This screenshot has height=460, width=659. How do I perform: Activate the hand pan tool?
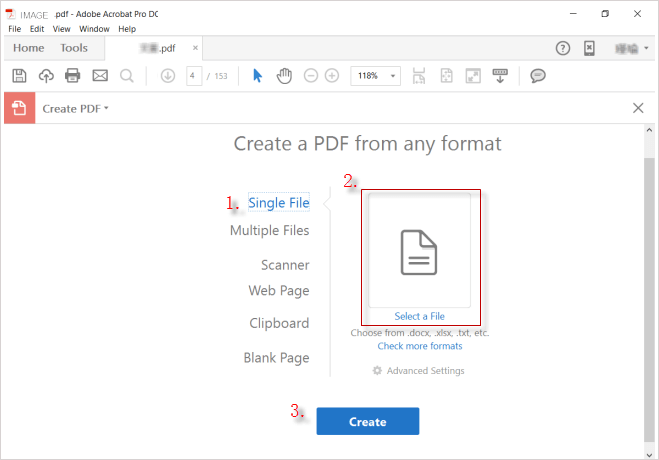click(284, 76)
